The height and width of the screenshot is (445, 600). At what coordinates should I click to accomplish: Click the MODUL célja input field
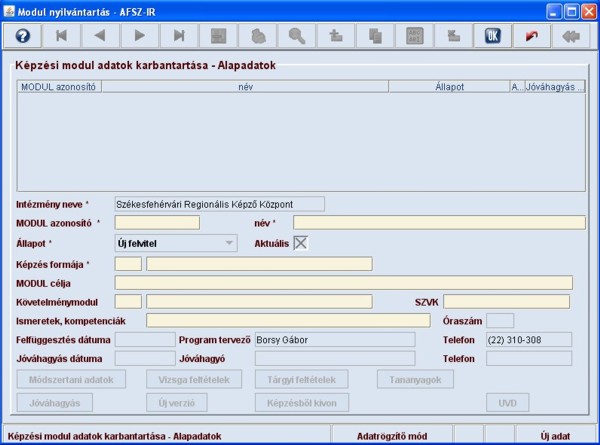point(343,282)
